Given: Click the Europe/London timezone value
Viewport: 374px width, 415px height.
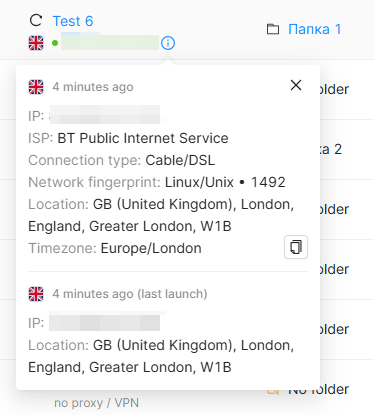Looking at the screenshot, I should pos(151,249).
